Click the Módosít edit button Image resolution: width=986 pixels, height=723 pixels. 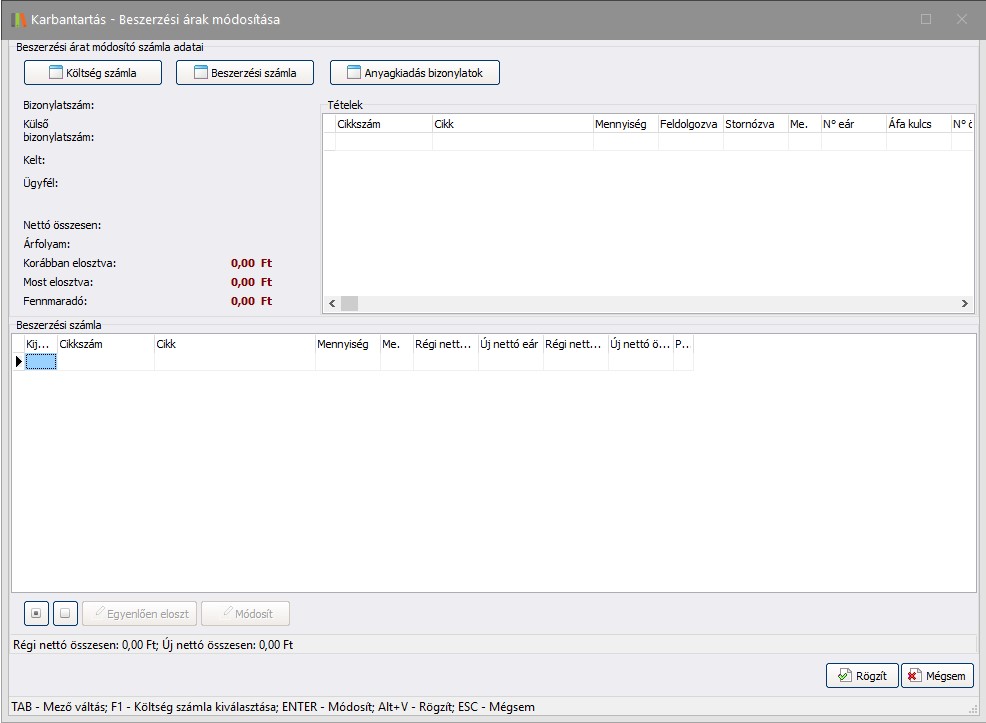(x=245, y=613)
